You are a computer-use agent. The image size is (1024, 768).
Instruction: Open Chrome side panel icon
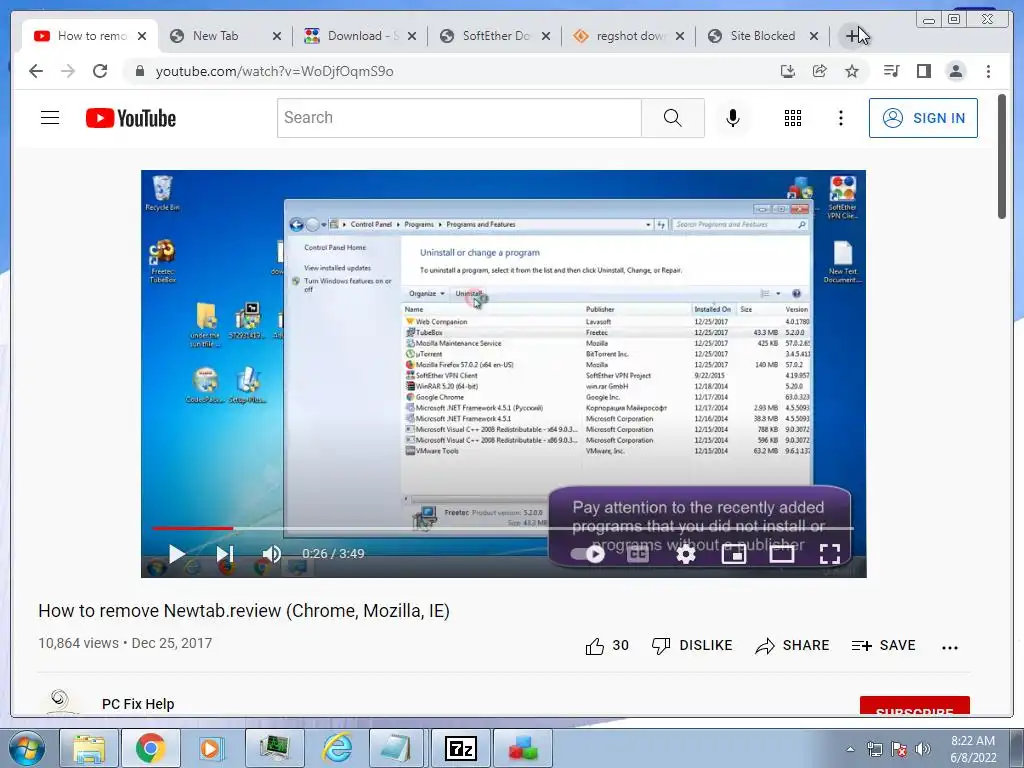click(923, 71)
